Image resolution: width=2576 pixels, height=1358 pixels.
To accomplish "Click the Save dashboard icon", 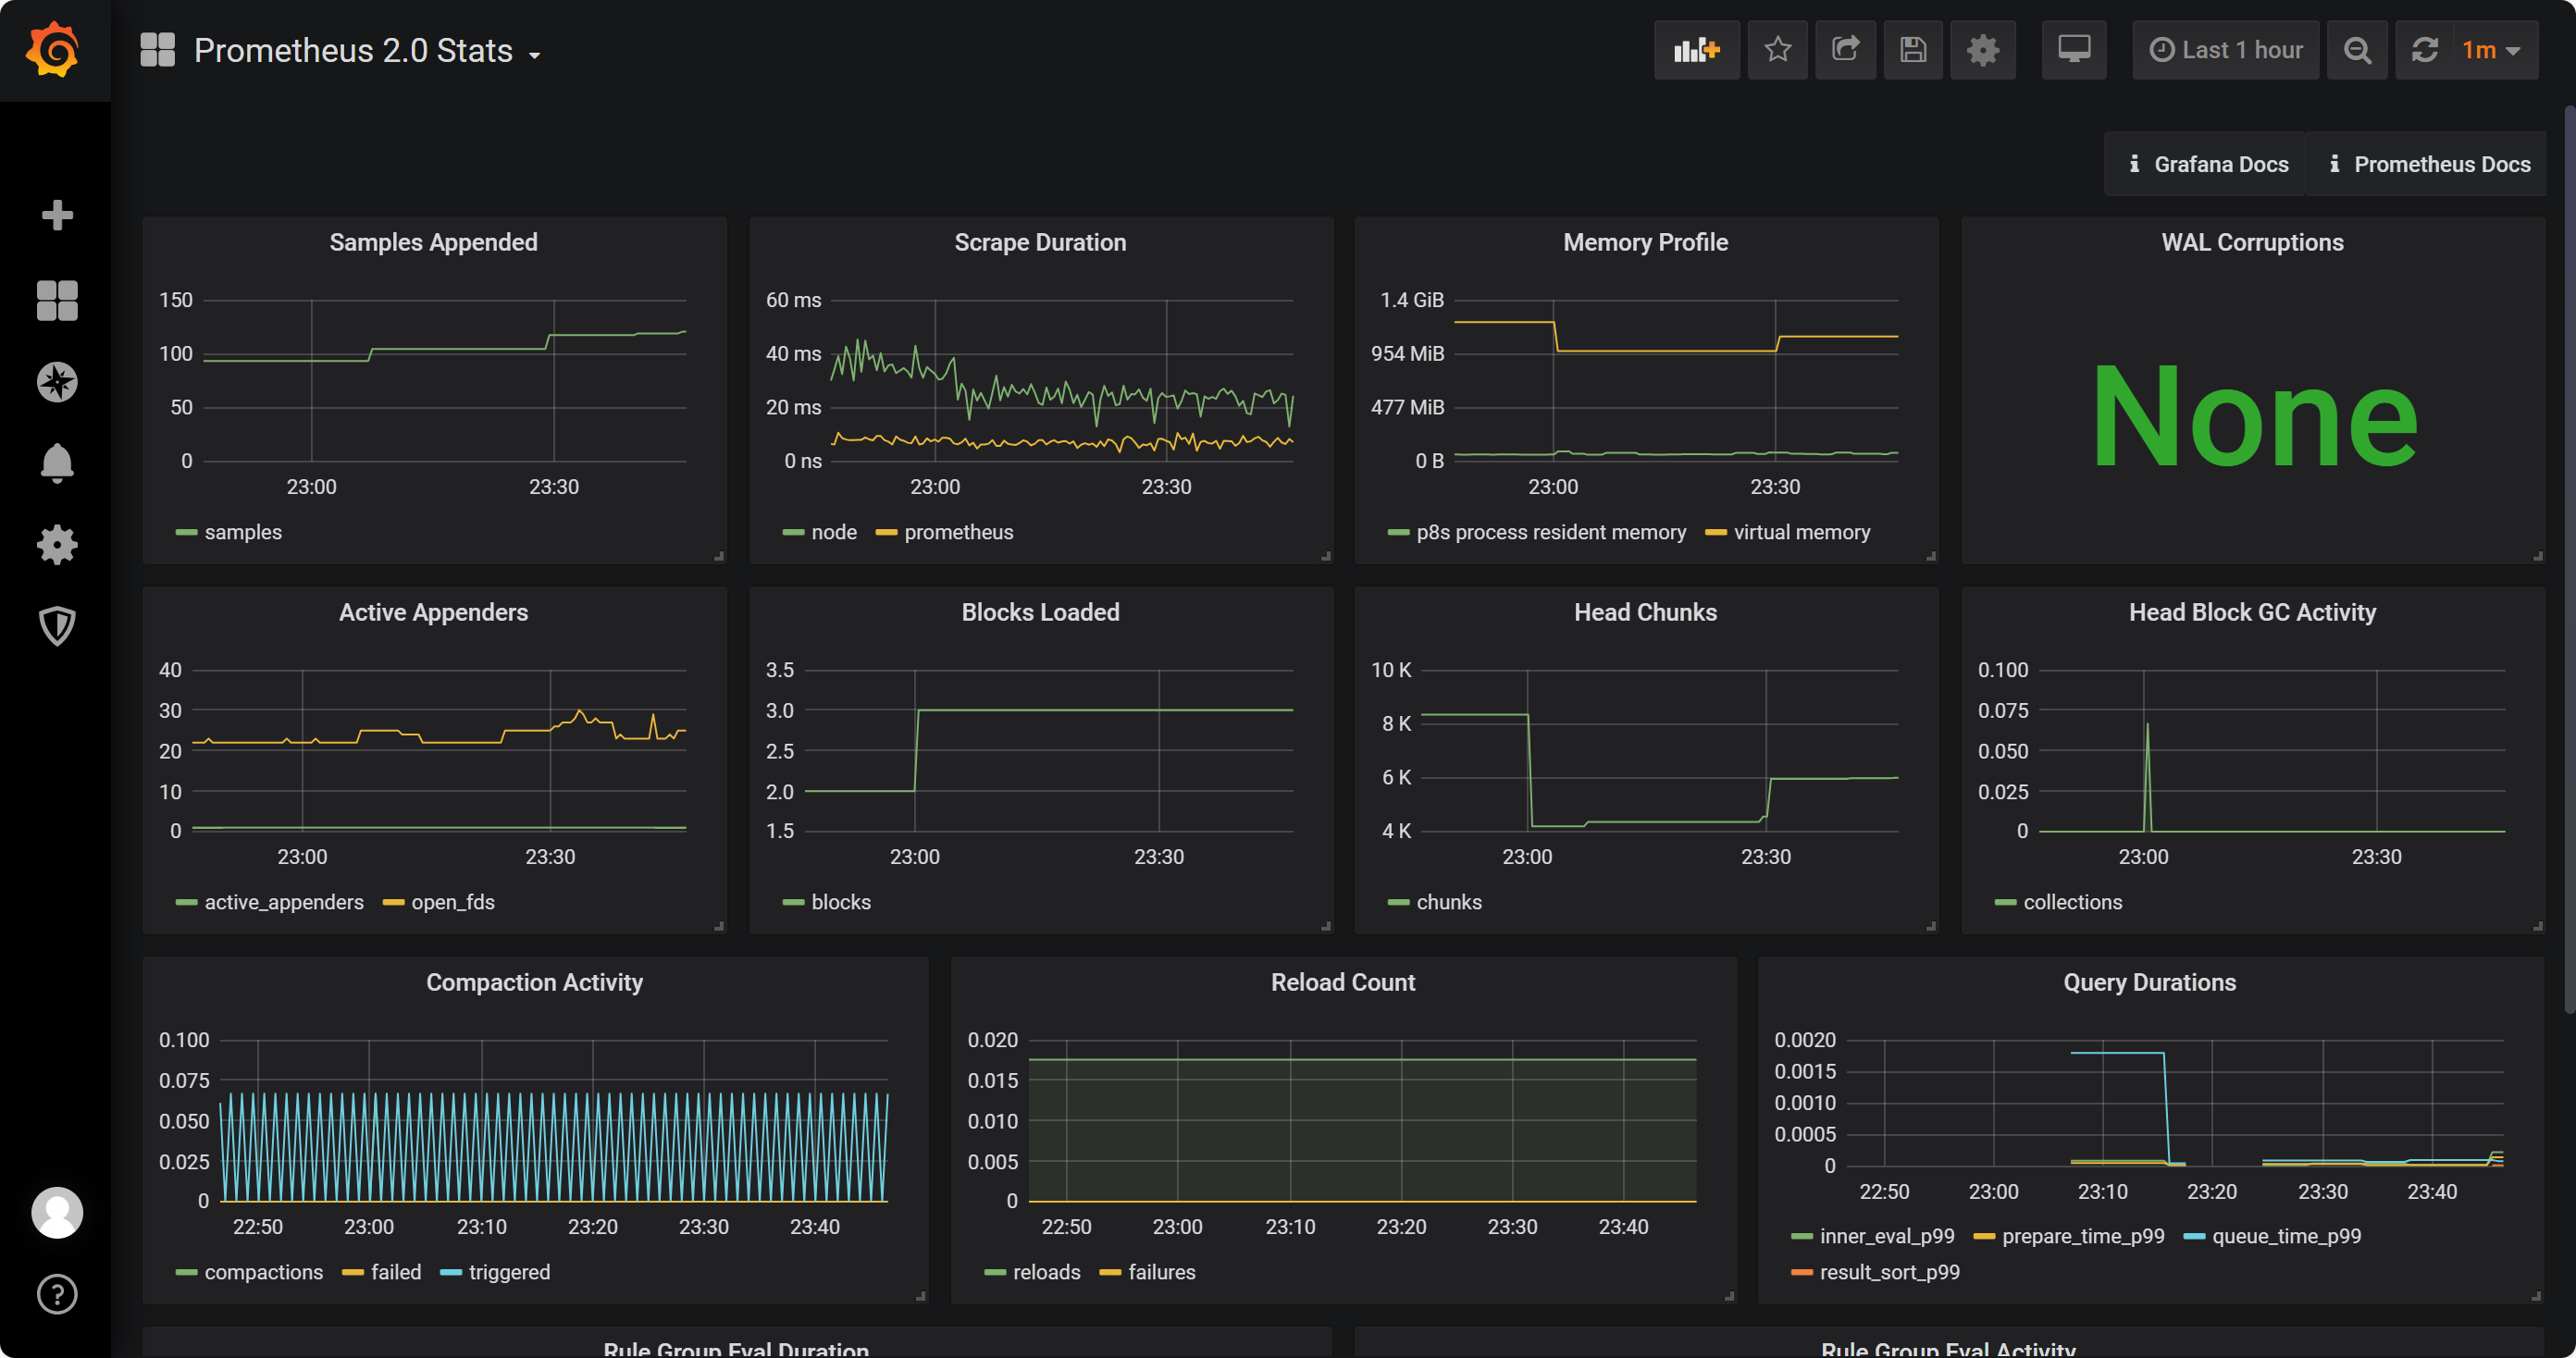I will 1913,50.
